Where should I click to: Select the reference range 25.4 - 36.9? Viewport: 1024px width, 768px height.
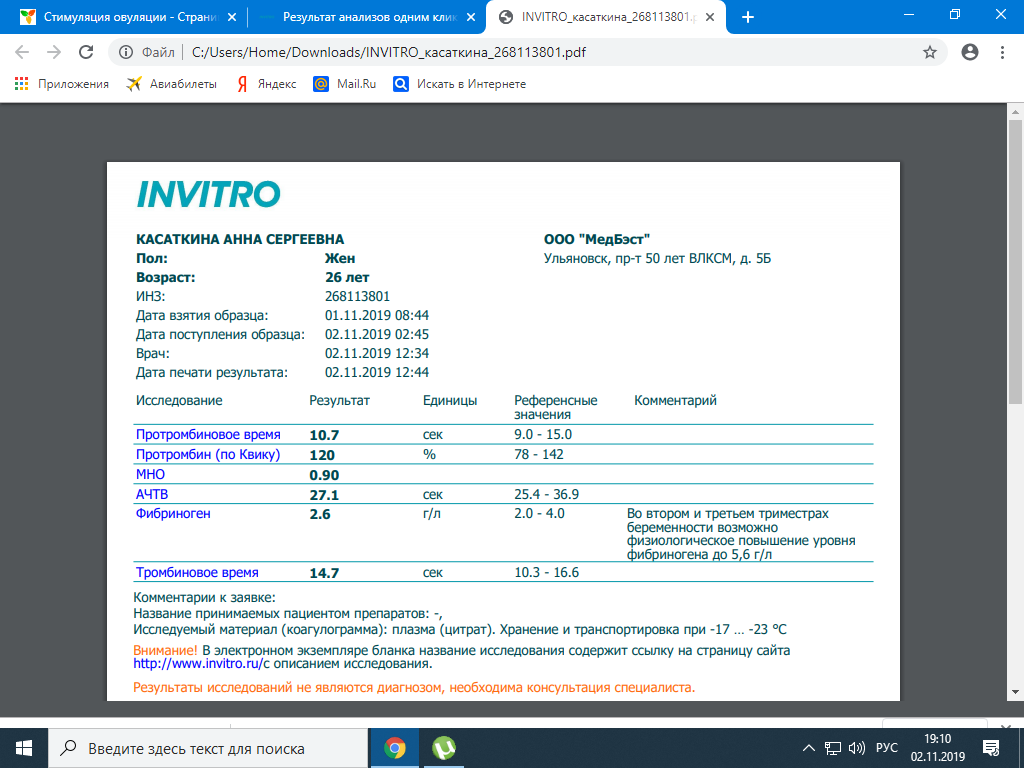(547, 494)
